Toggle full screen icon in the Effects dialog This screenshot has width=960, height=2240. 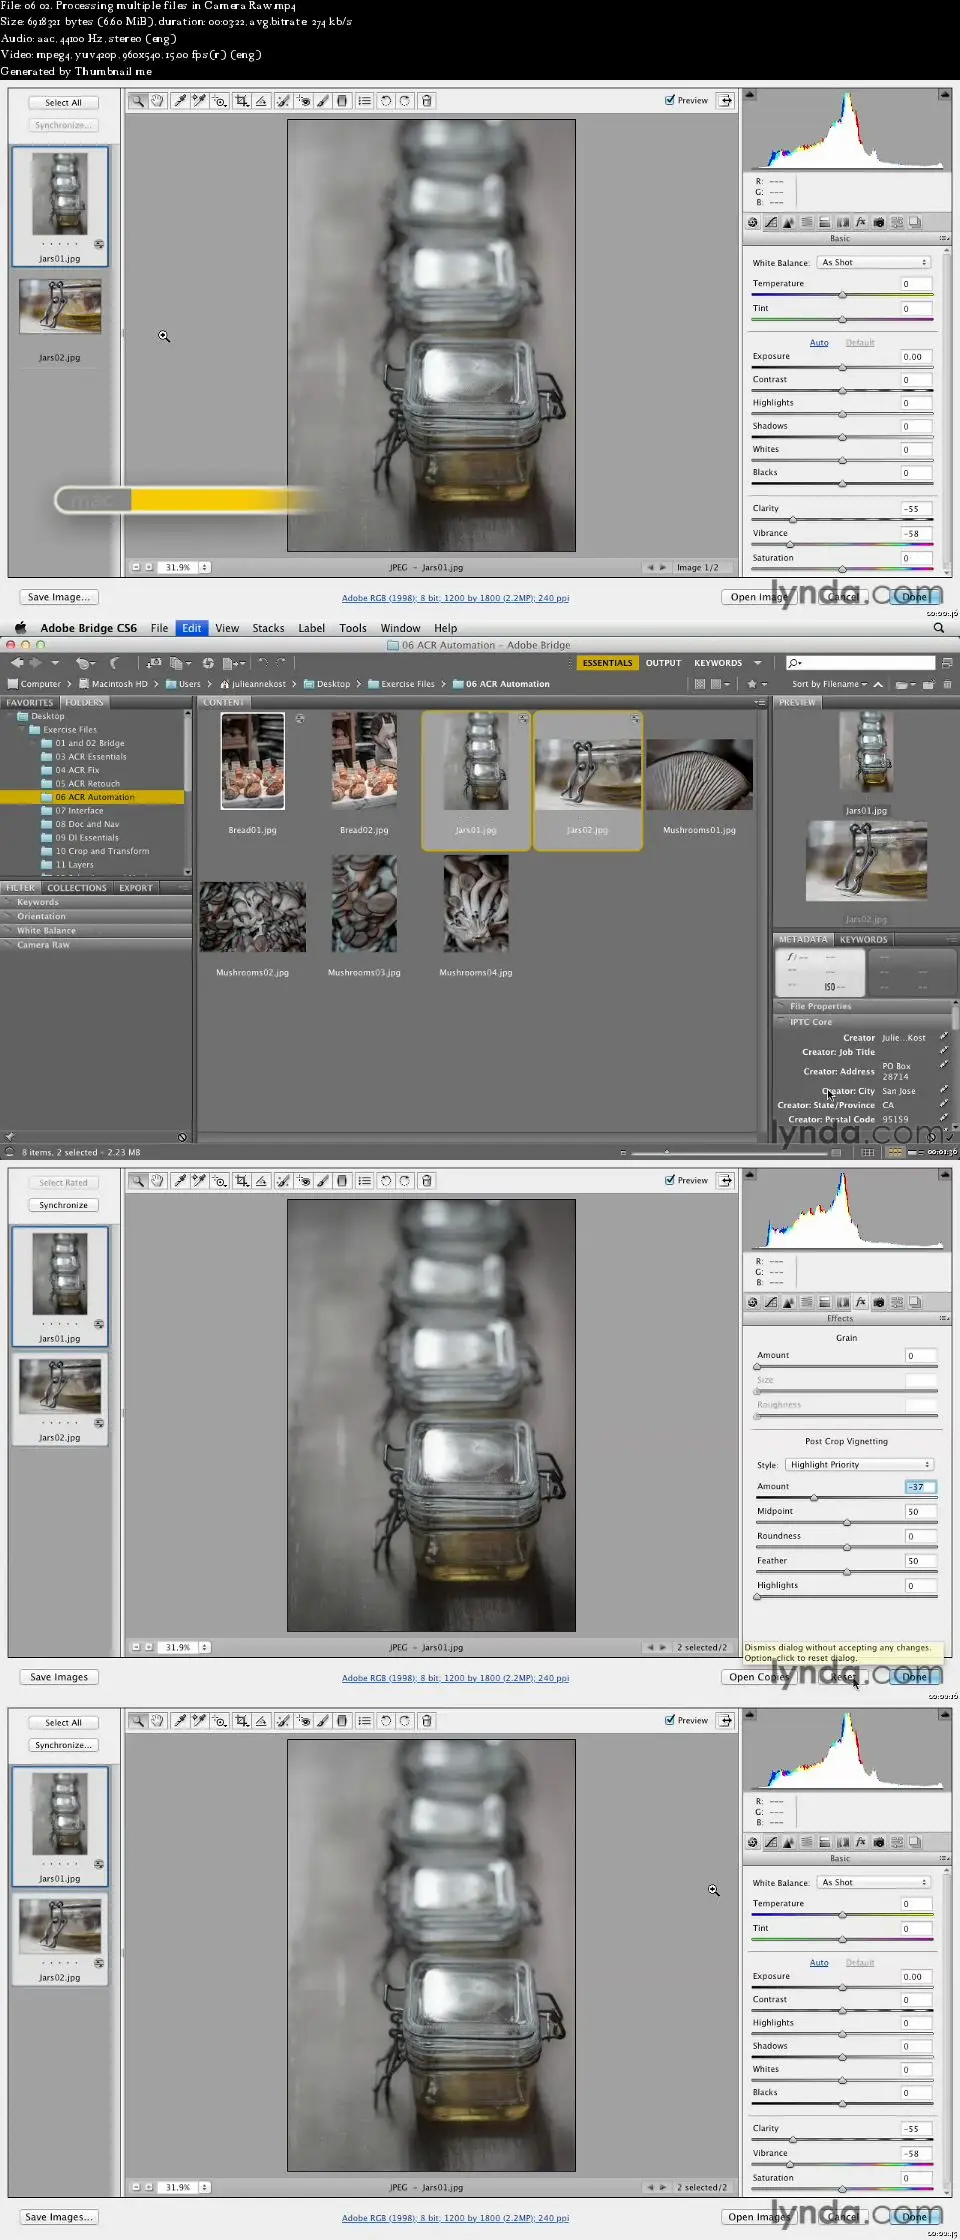click(x=725, y=1181)
